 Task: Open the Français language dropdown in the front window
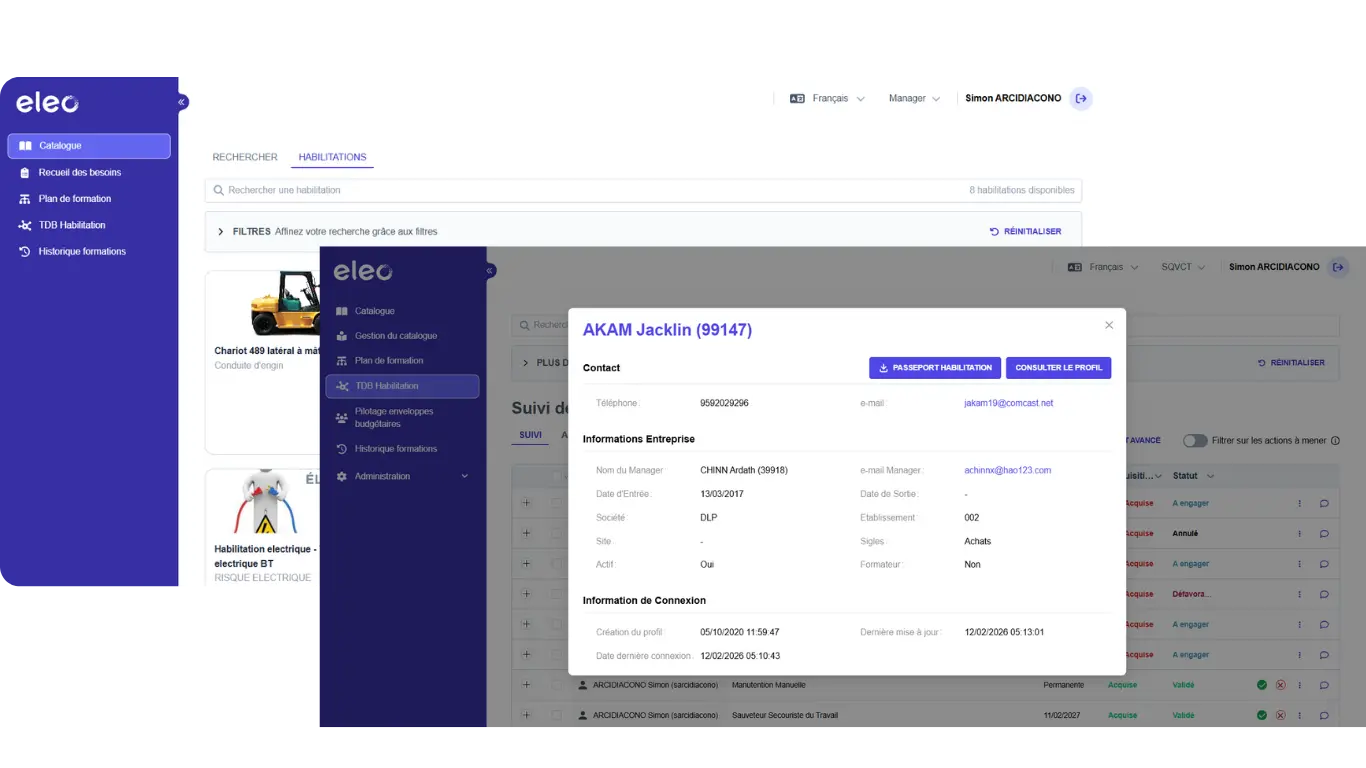coord(1114,267)
